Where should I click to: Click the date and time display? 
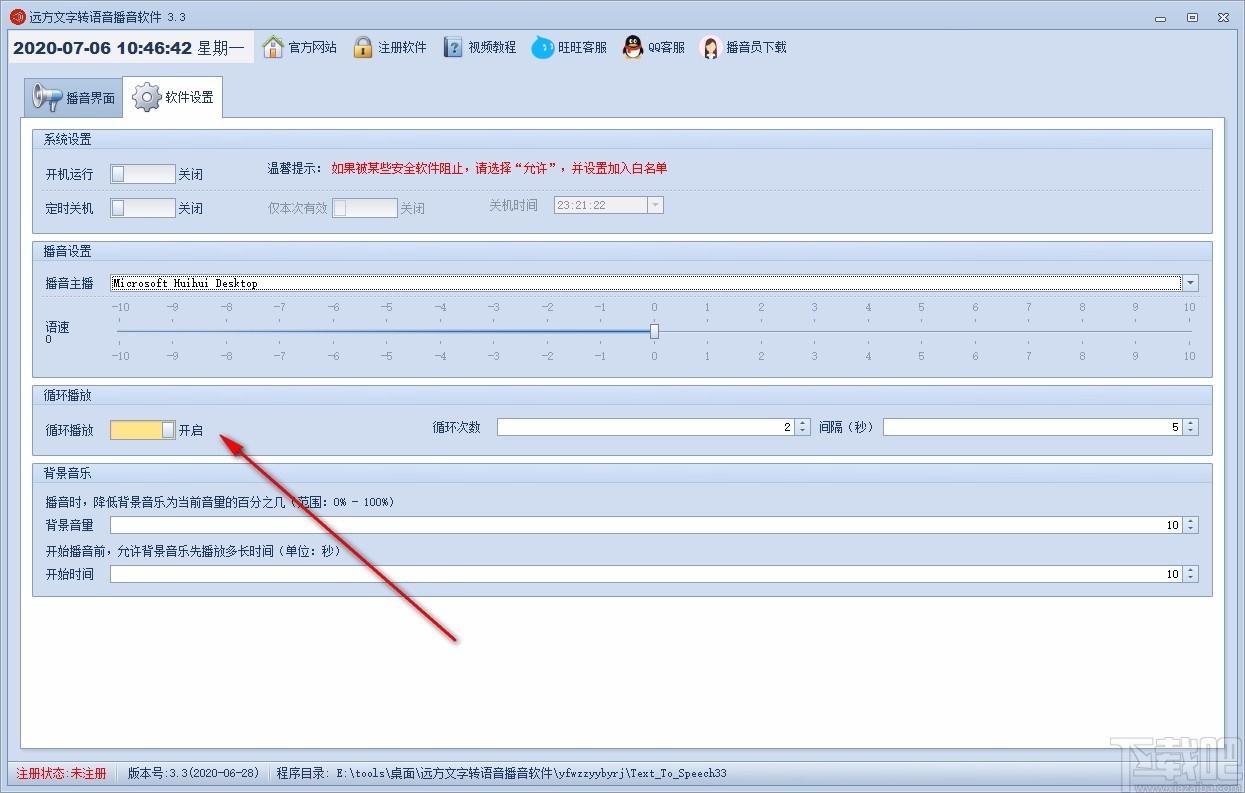[129, 47]
